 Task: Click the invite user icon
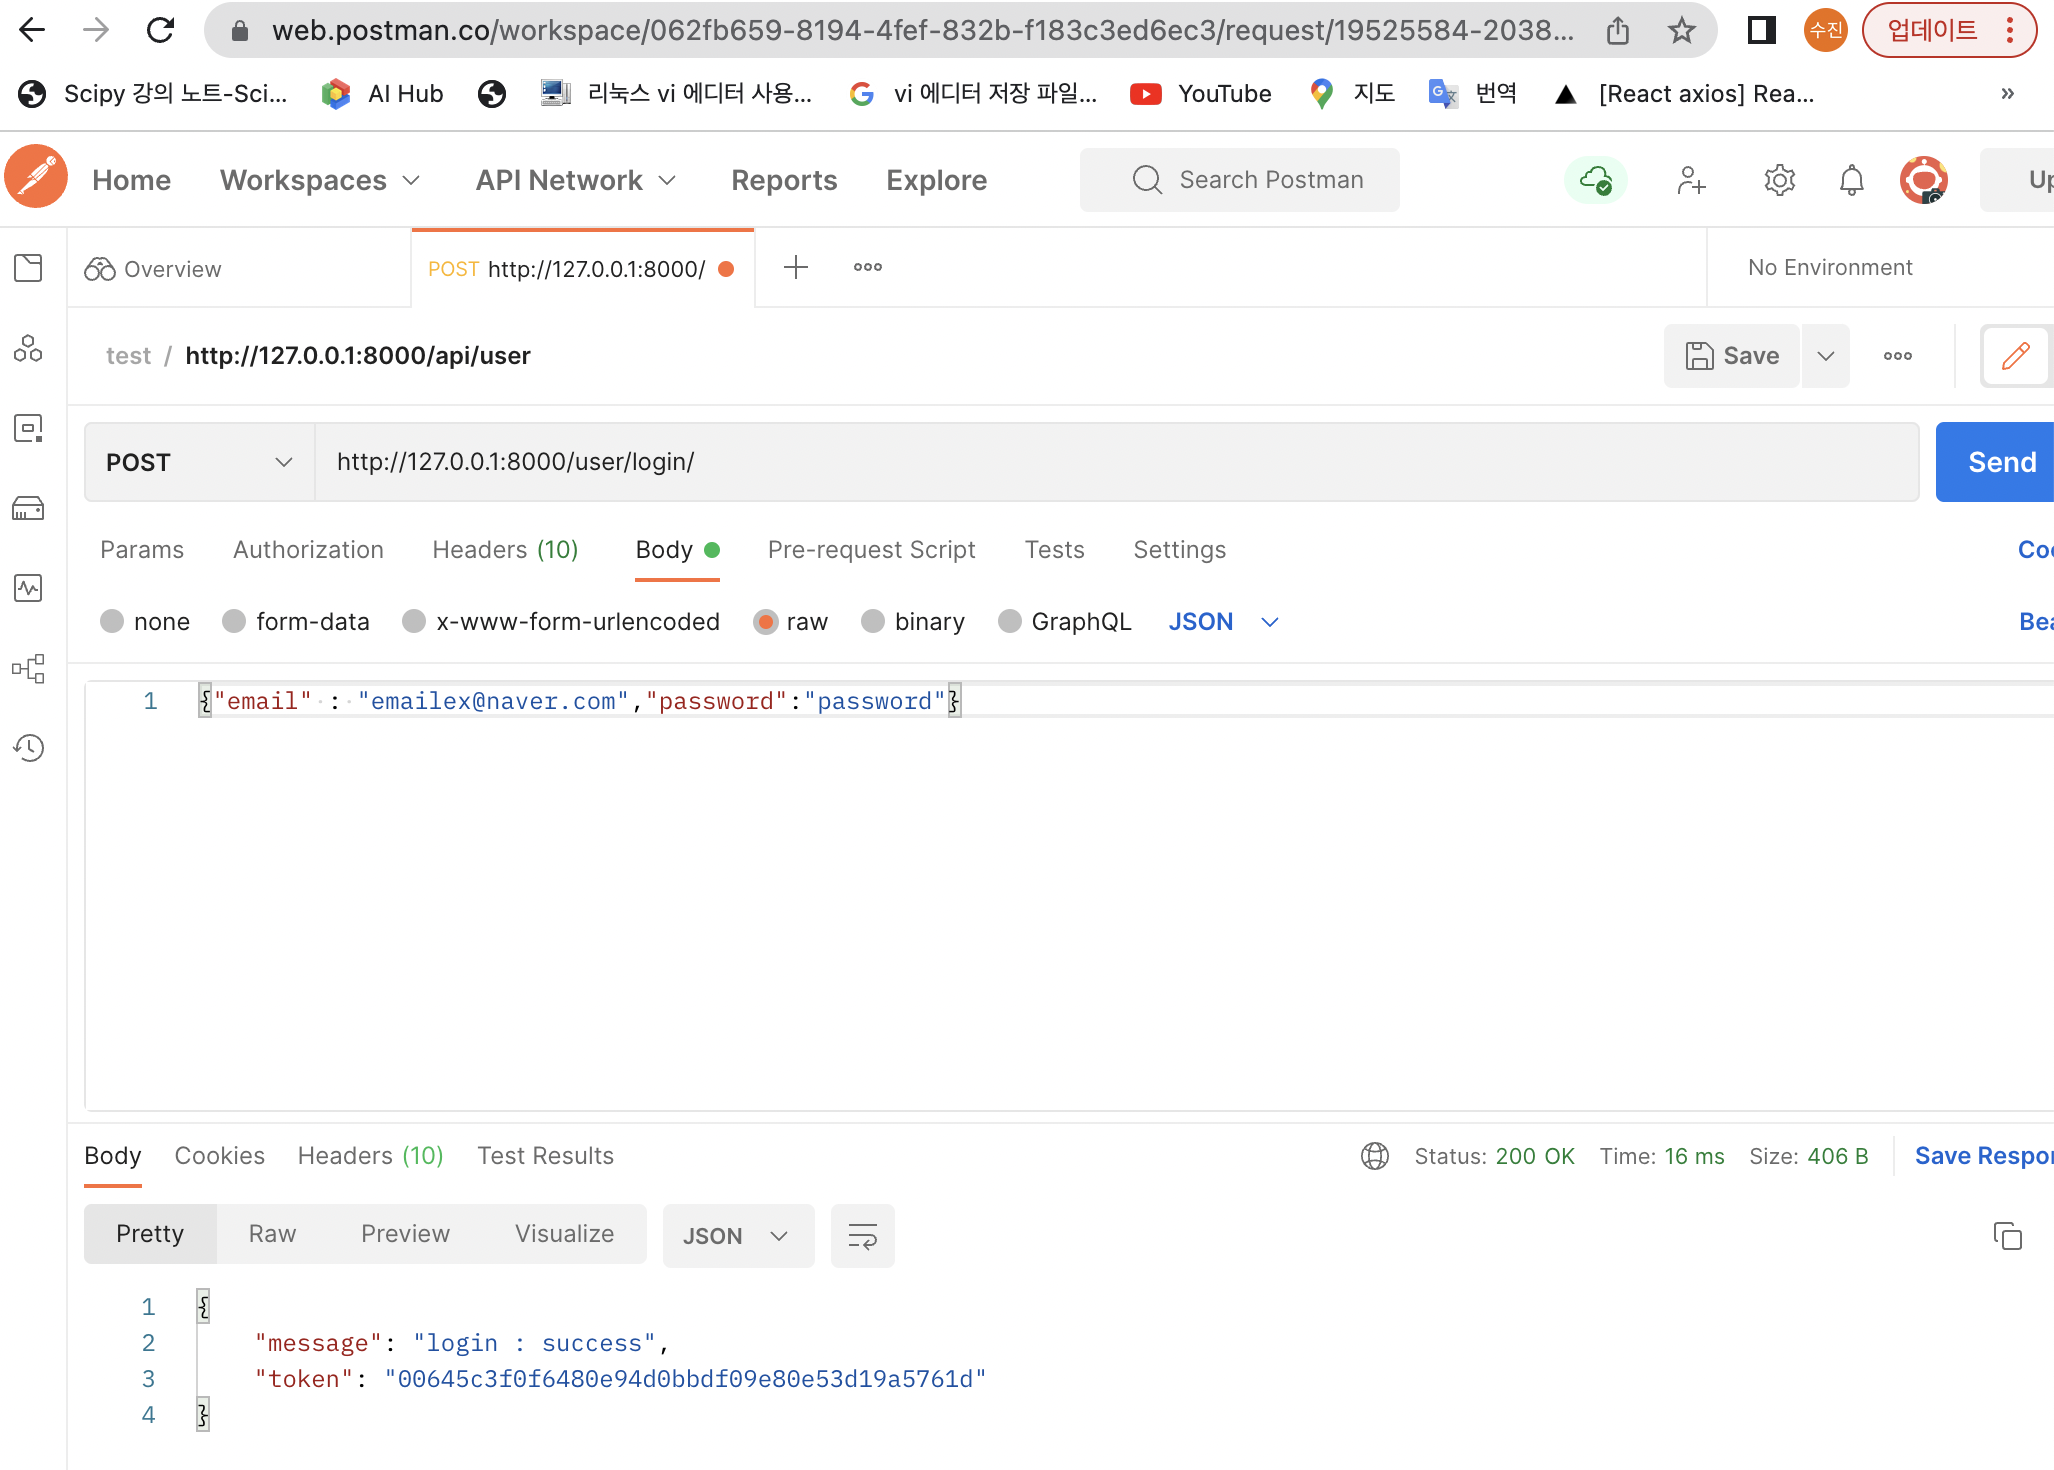pyautogui.click(x=1691, y=180)
